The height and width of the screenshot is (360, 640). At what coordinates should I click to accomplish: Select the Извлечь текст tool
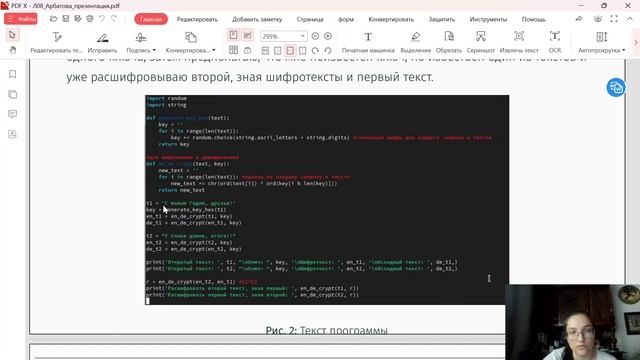pyautogui.click(x=519, y=42)
